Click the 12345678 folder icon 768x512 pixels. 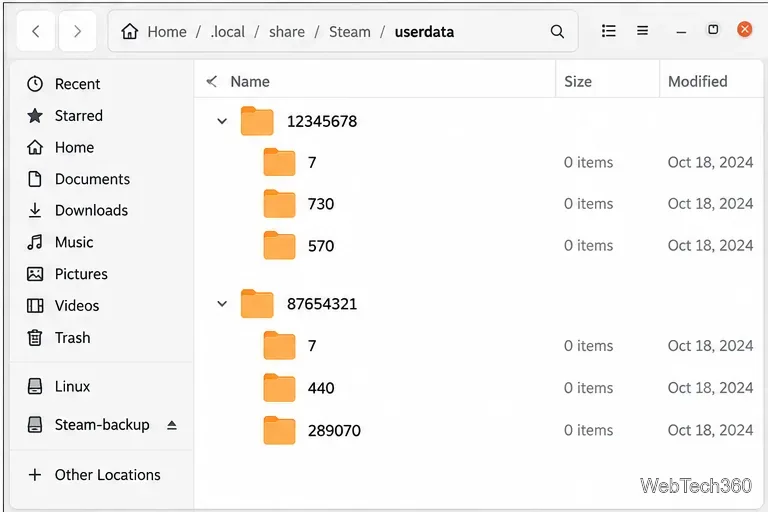click(257, 121)
